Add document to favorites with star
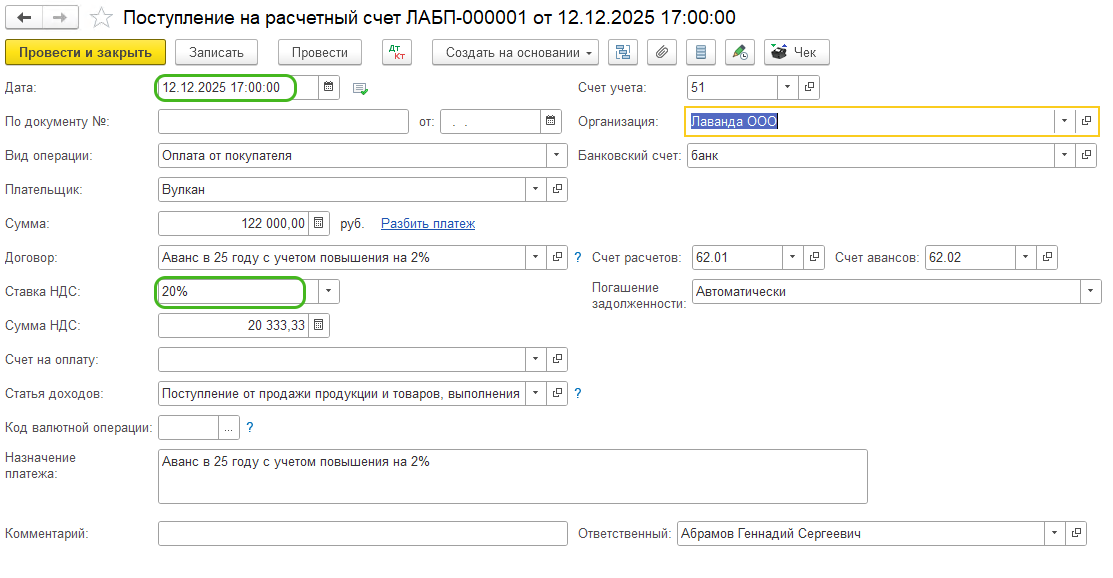Screen dimensions: 1113x578 tap(100, 18)
